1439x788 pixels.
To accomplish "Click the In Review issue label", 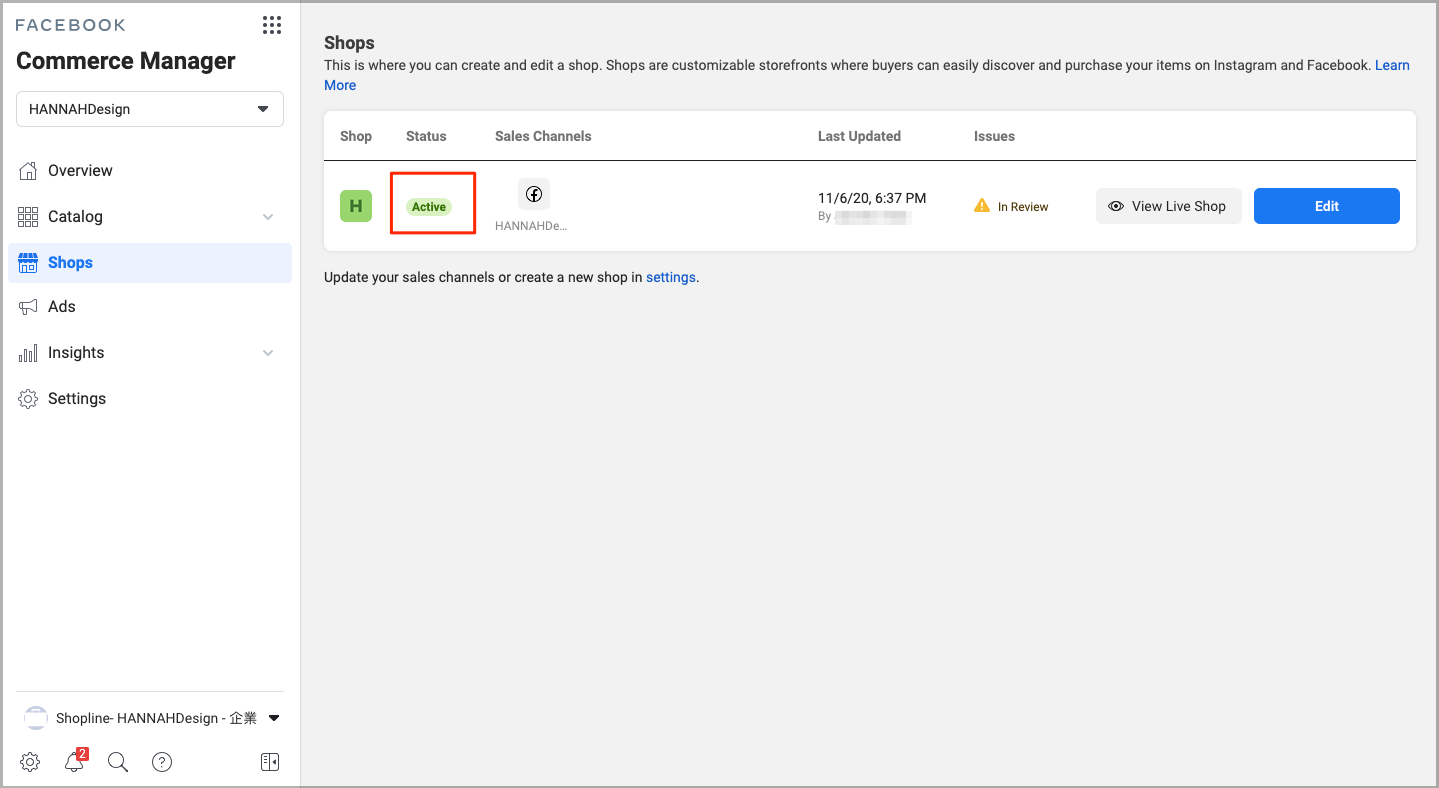I will (x=1023, y=207).
